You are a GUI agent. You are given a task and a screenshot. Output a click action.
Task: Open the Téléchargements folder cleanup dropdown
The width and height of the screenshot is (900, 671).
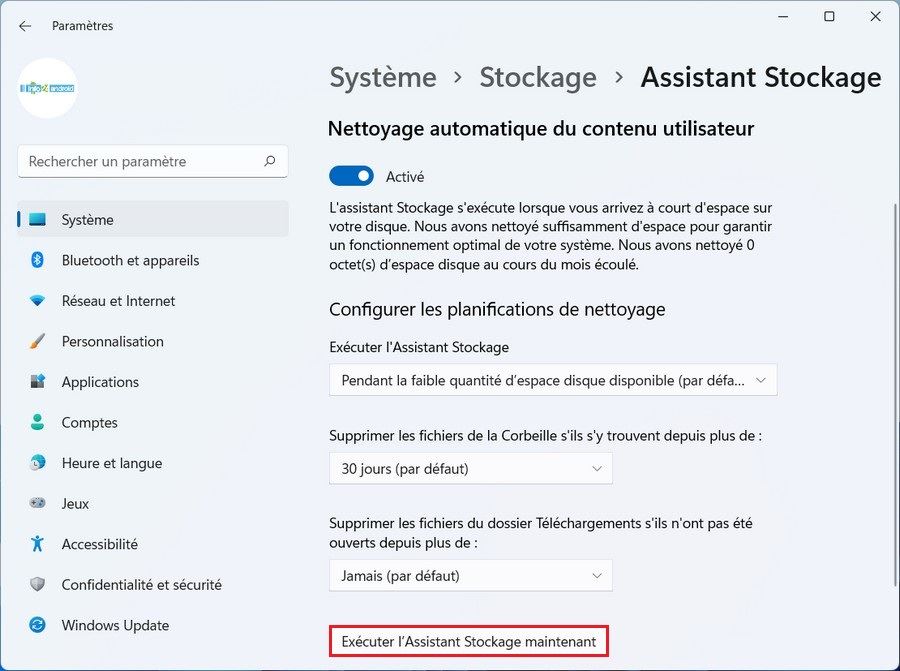click(470, 575)
